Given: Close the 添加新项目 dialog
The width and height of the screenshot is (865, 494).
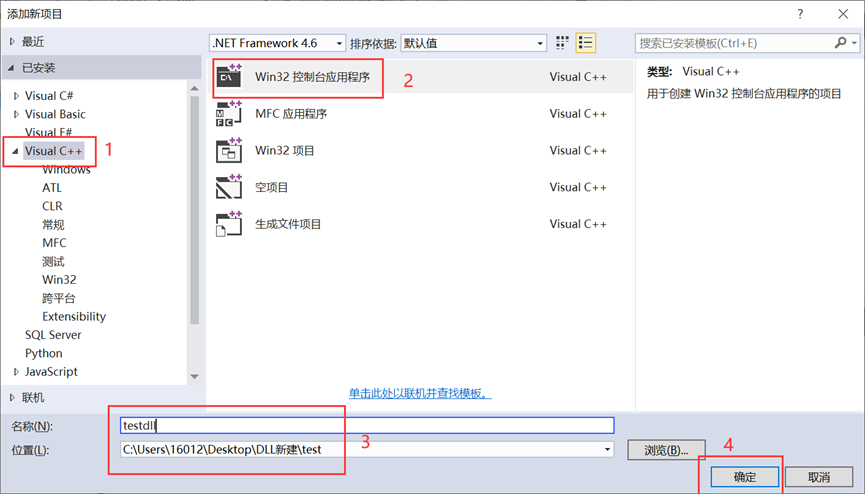Looking at the screenshot, I should point(843,14).
